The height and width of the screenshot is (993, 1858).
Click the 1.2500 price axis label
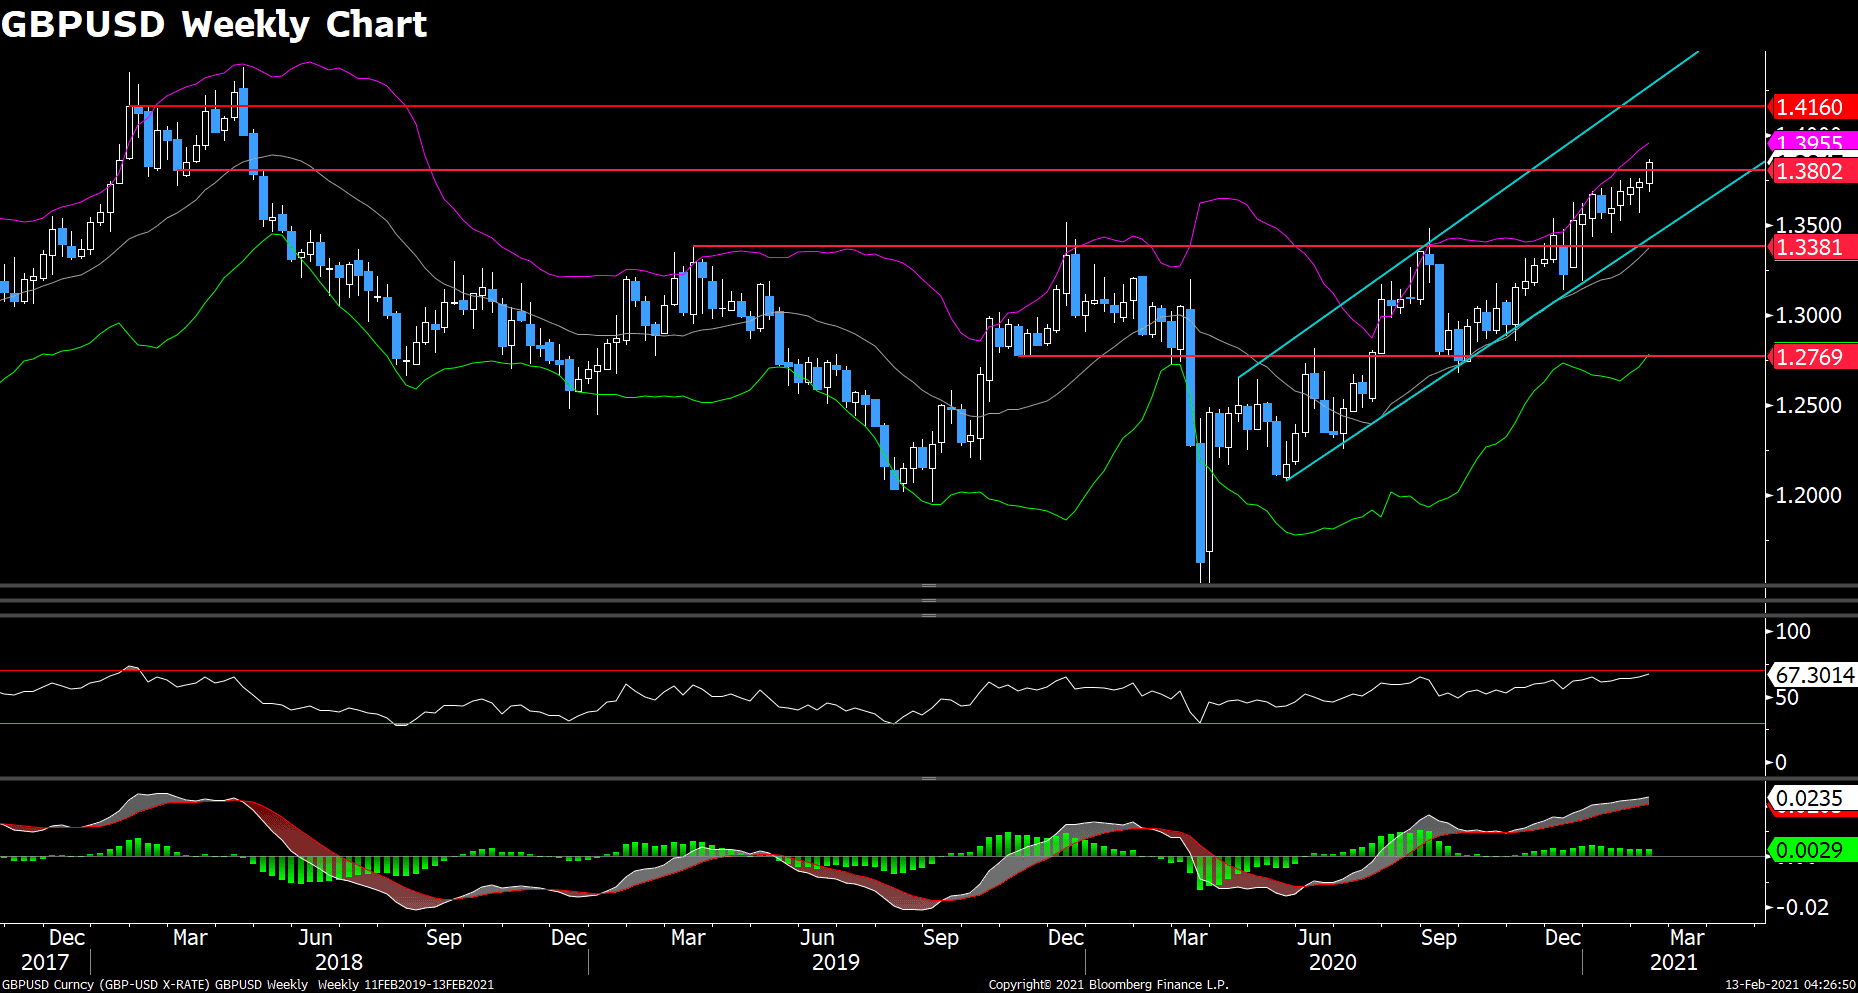(1808, 405)
